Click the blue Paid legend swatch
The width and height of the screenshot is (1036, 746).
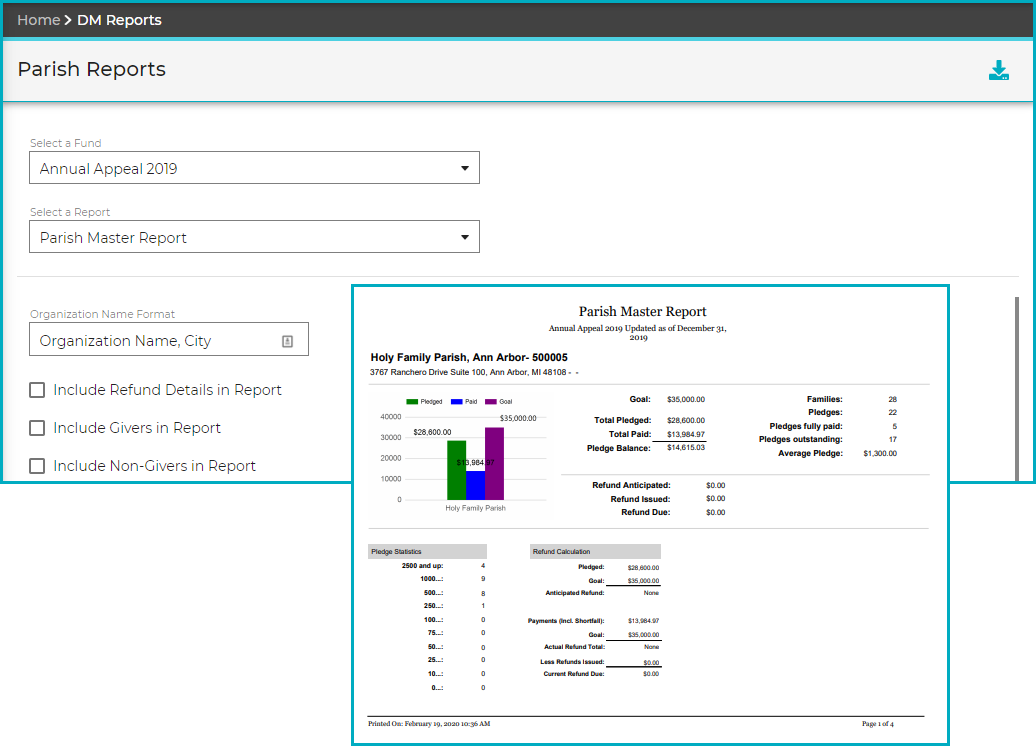point(457,402)
